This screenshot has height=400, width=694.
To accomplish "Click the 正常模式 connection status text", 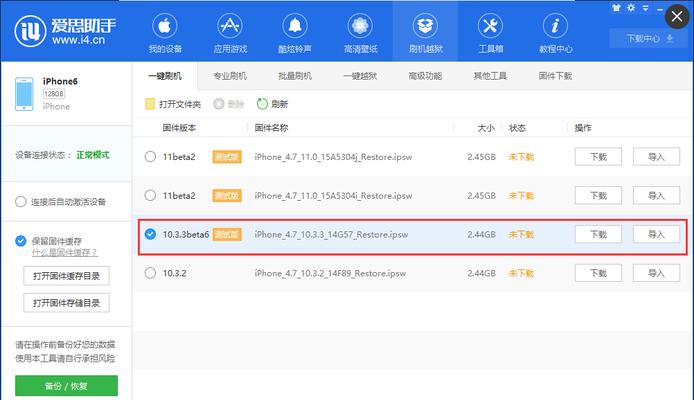I will [93, 155].
